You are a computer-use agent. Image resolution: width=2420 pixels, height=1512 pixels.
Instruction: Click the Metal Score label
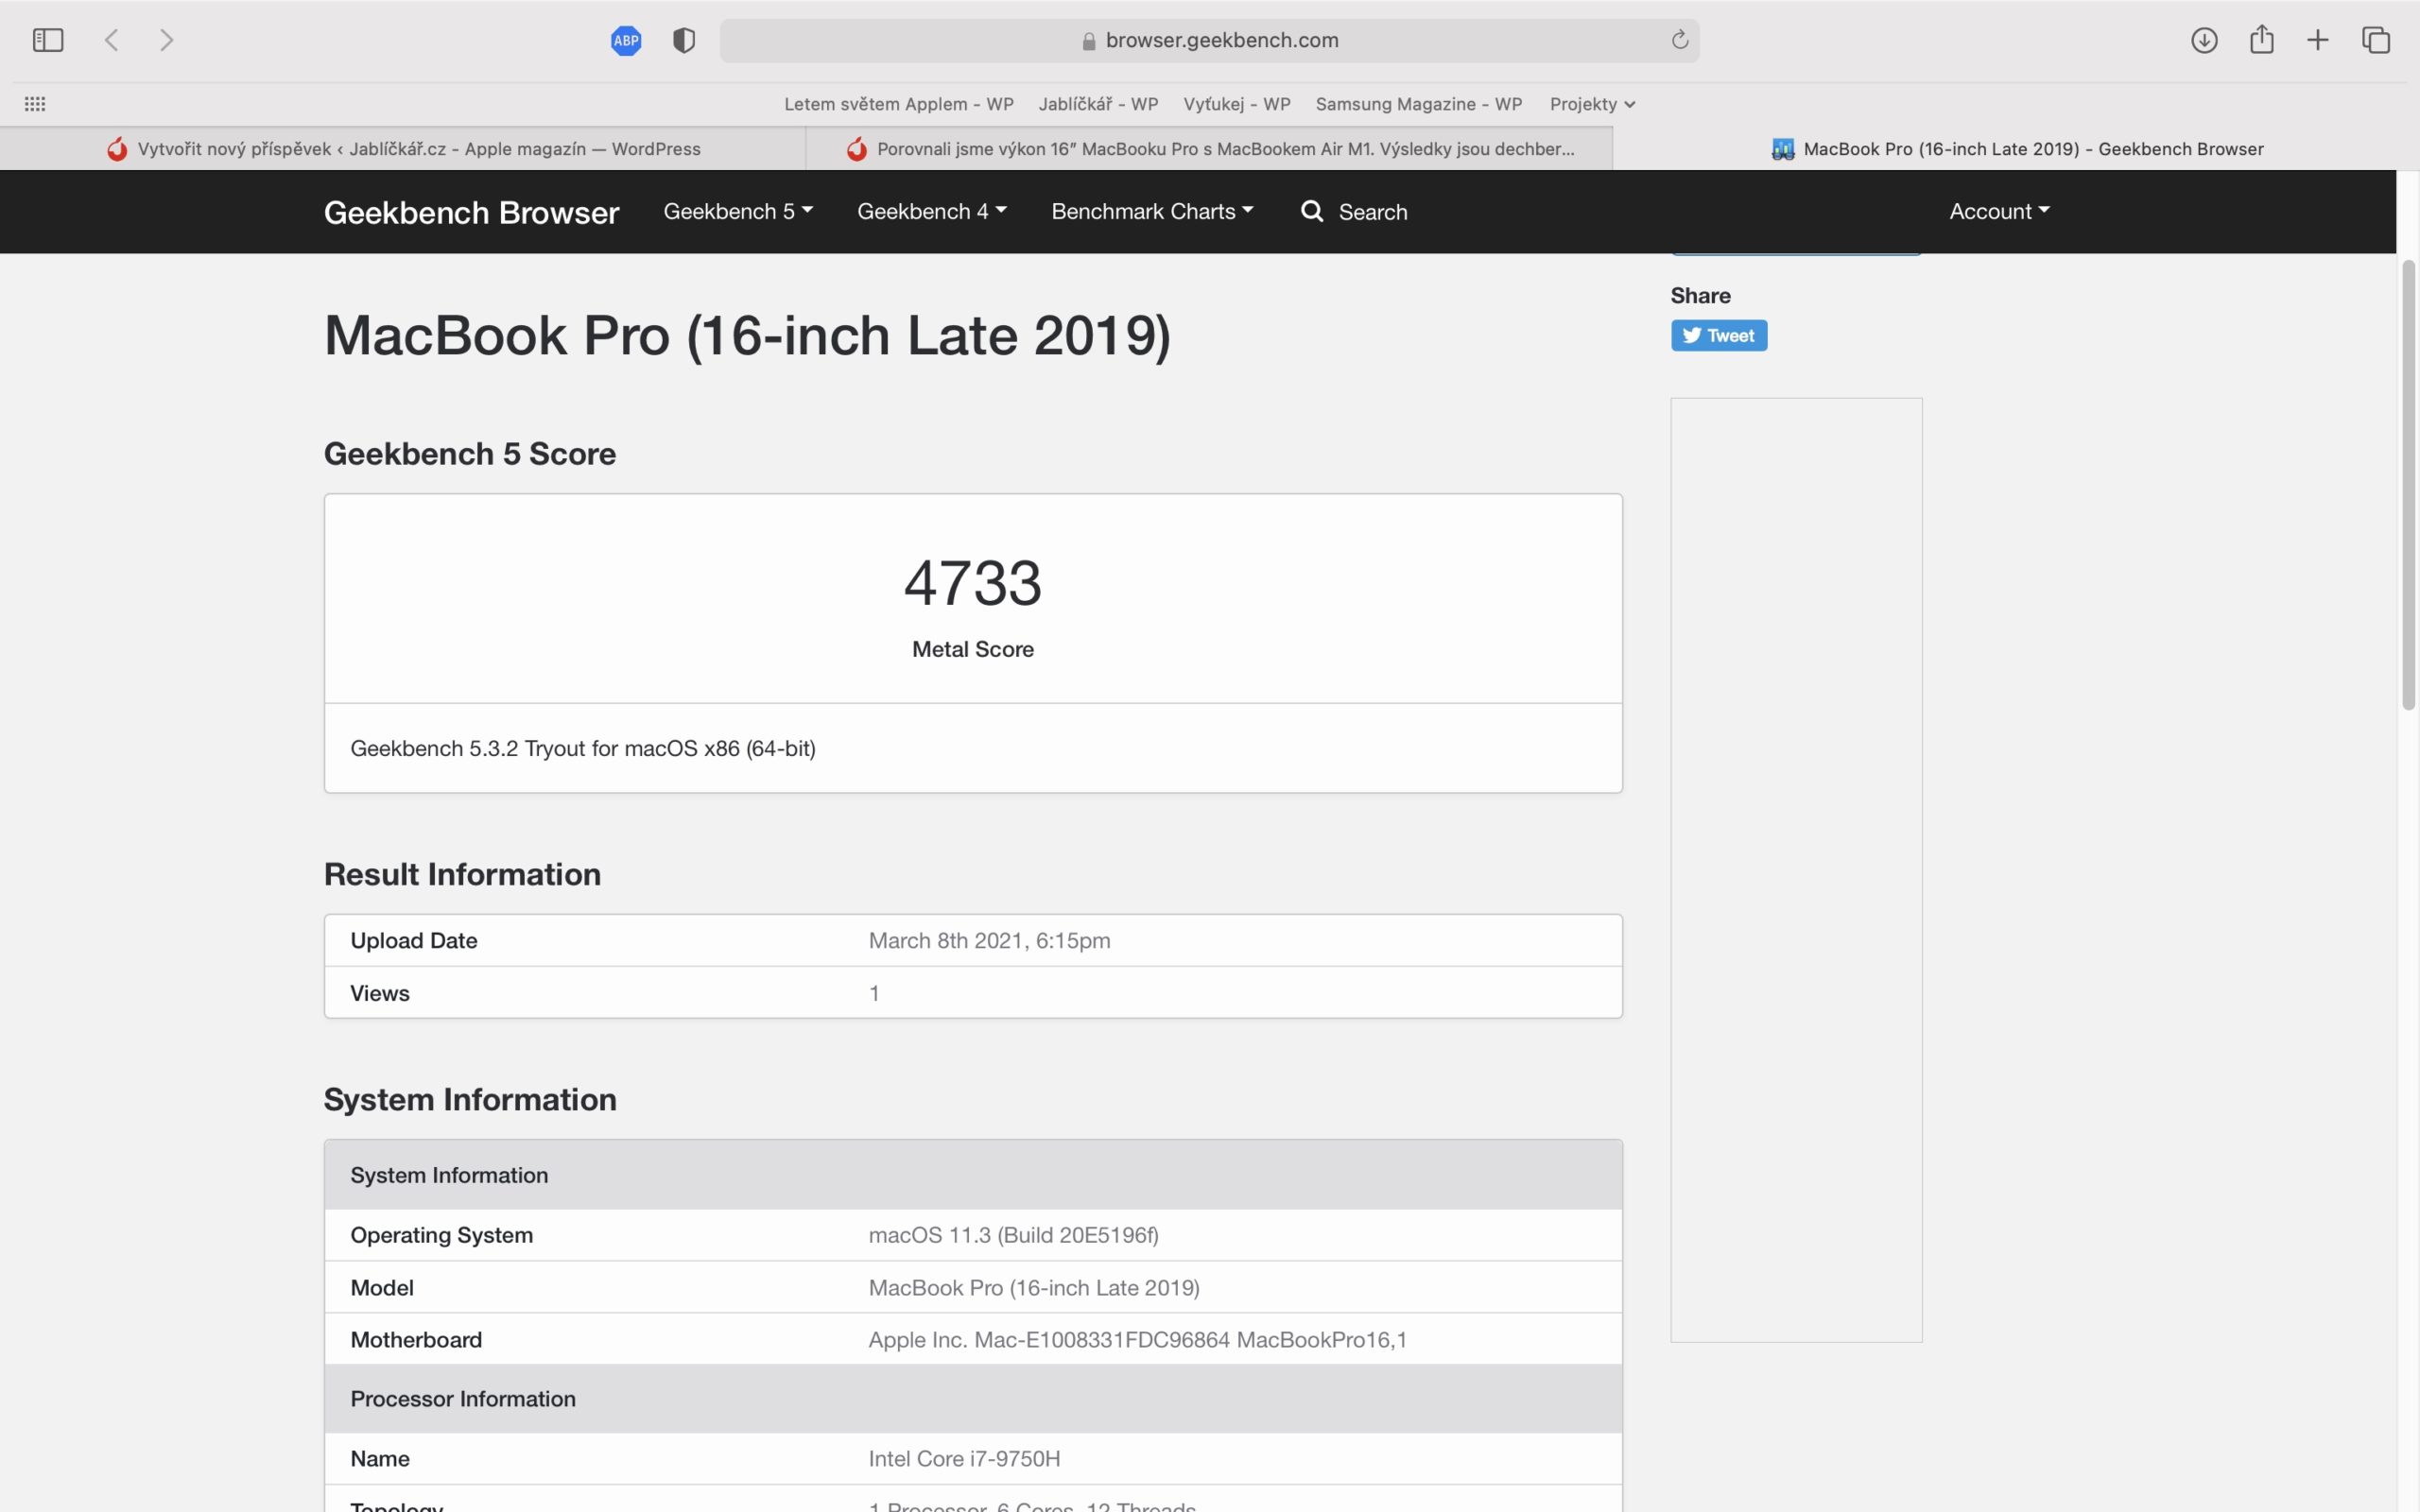tap(973, 649)
